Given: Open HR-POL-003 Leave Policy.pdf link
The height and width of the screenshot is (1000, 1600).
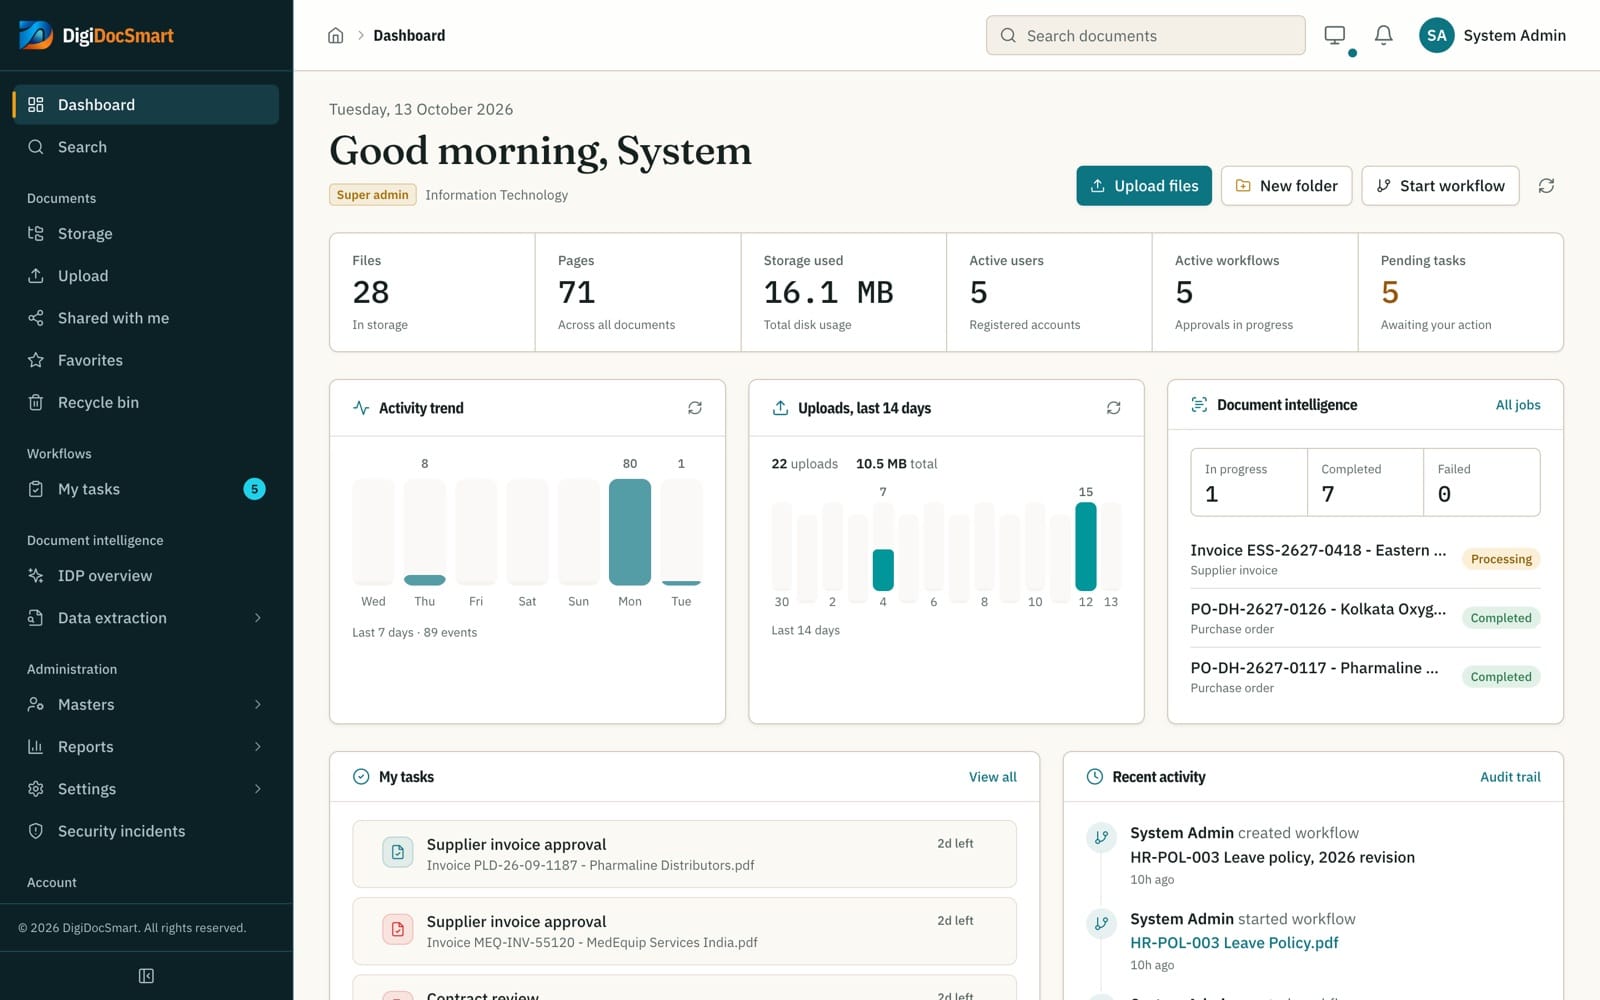Looking at the screenshot, I should [1234, 943].
